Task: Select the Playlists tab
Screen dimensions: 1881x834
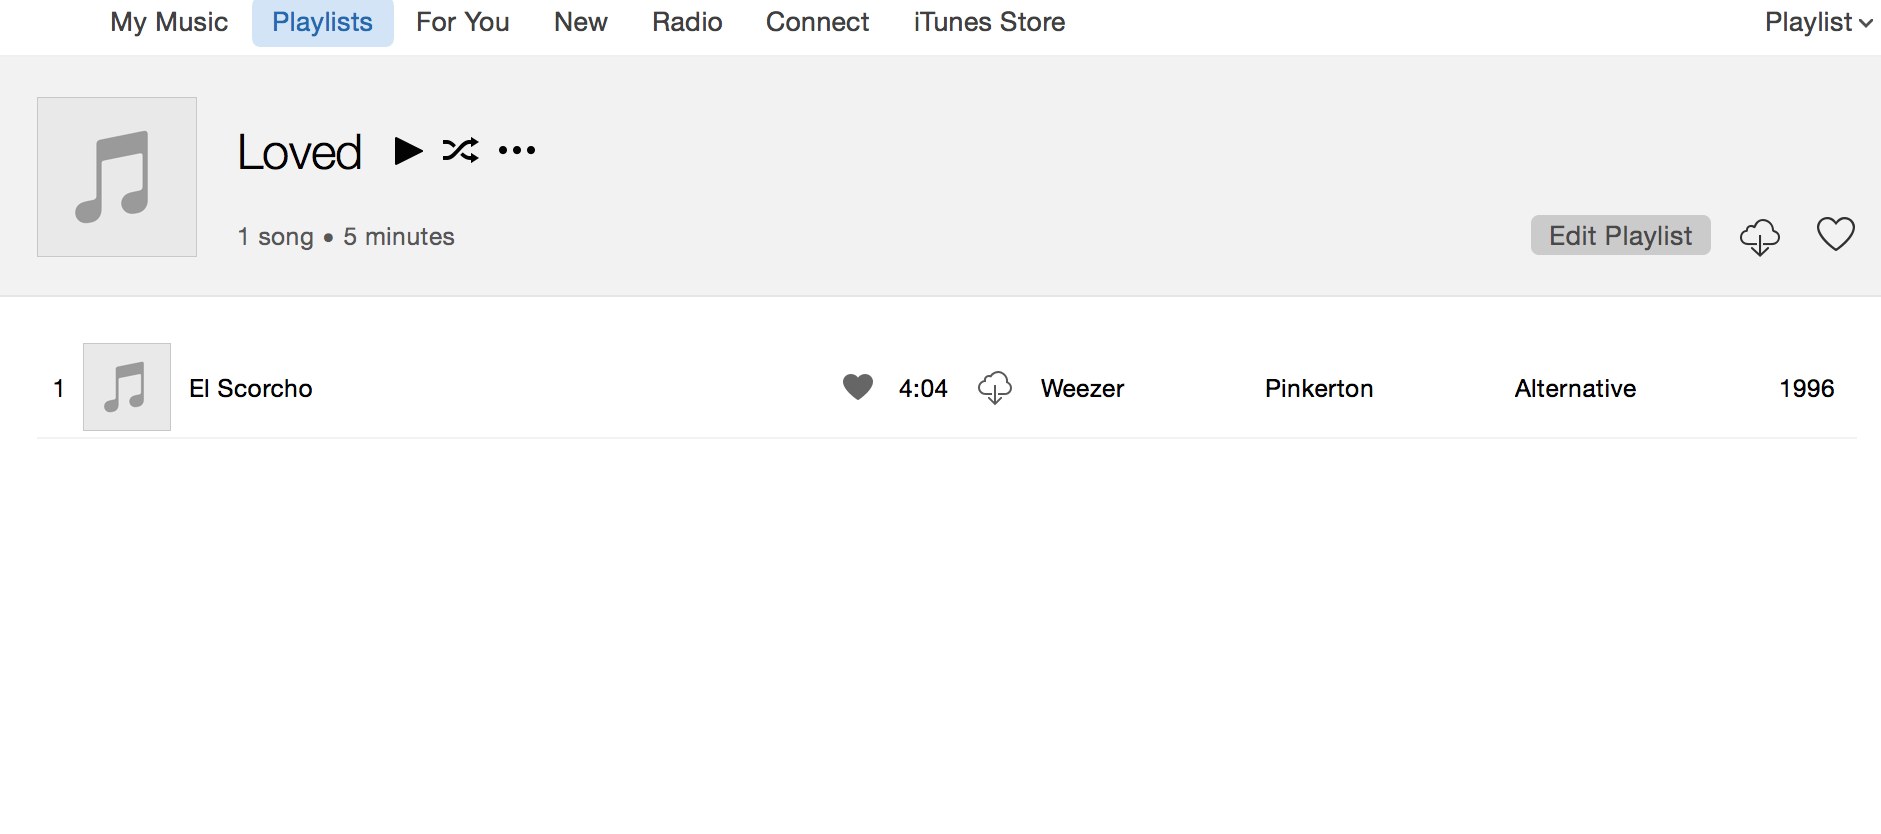Action: 323,22
